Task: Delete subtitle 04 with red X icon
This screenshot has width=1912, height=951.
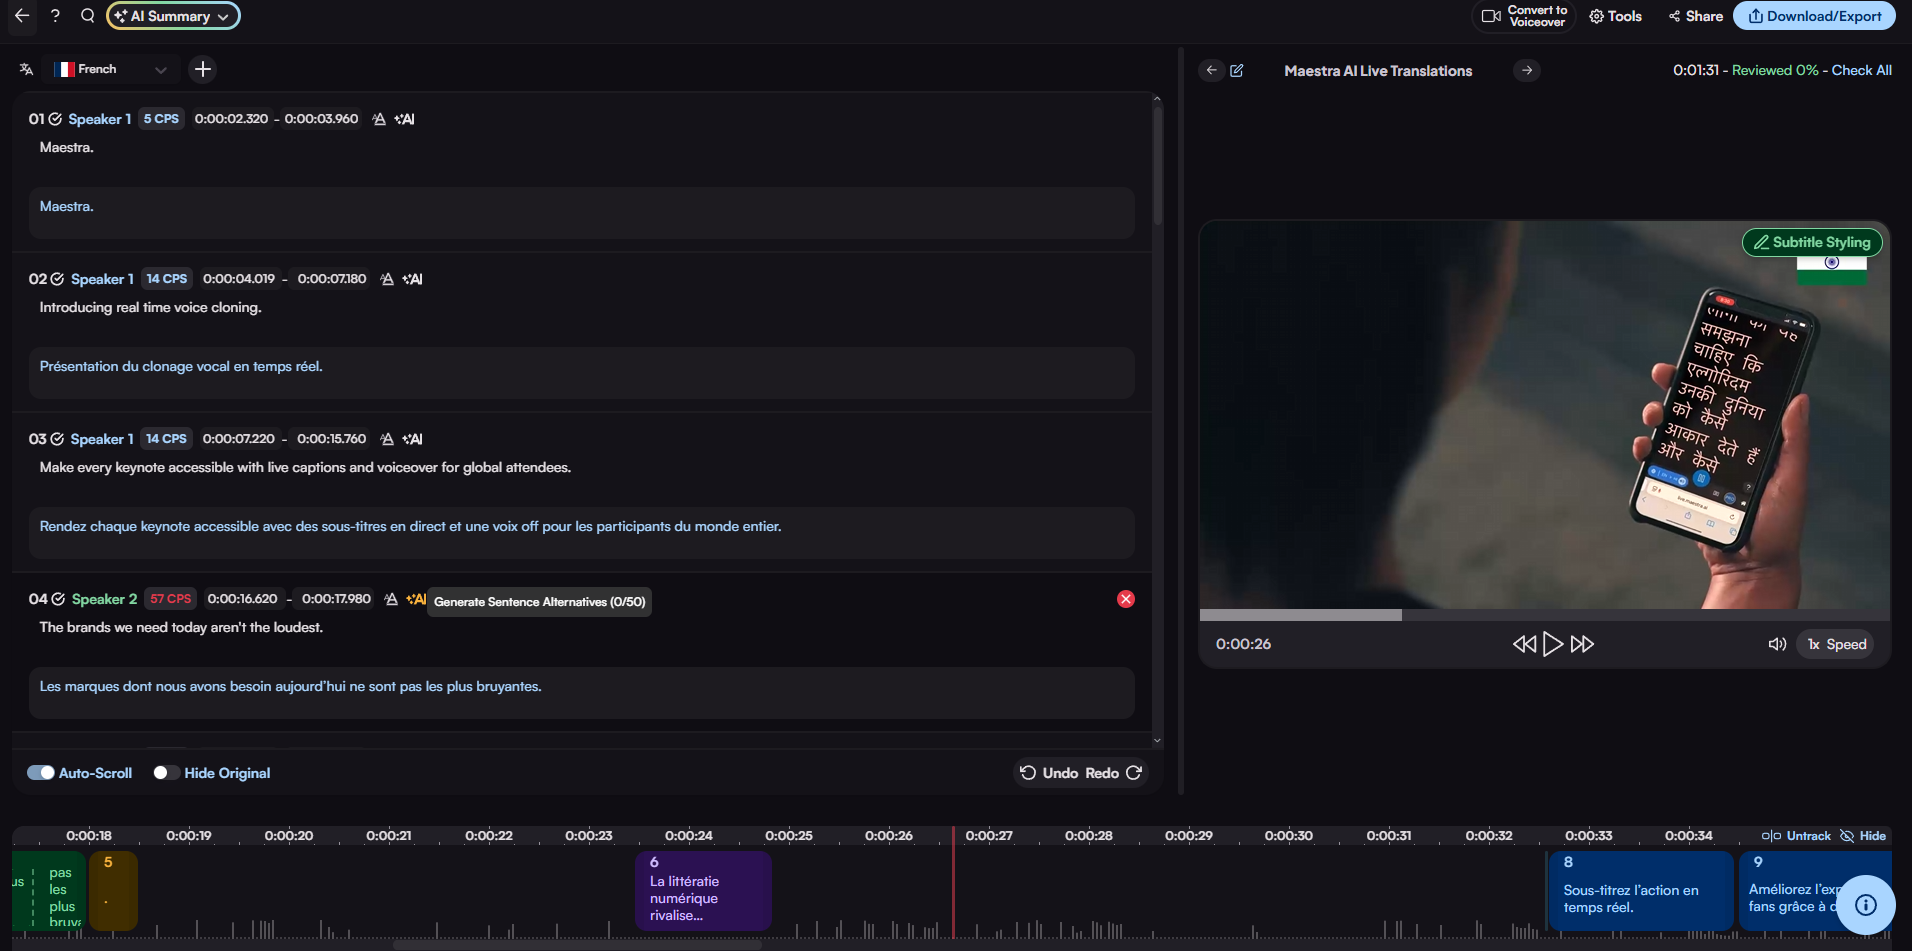Action: 1126,599
